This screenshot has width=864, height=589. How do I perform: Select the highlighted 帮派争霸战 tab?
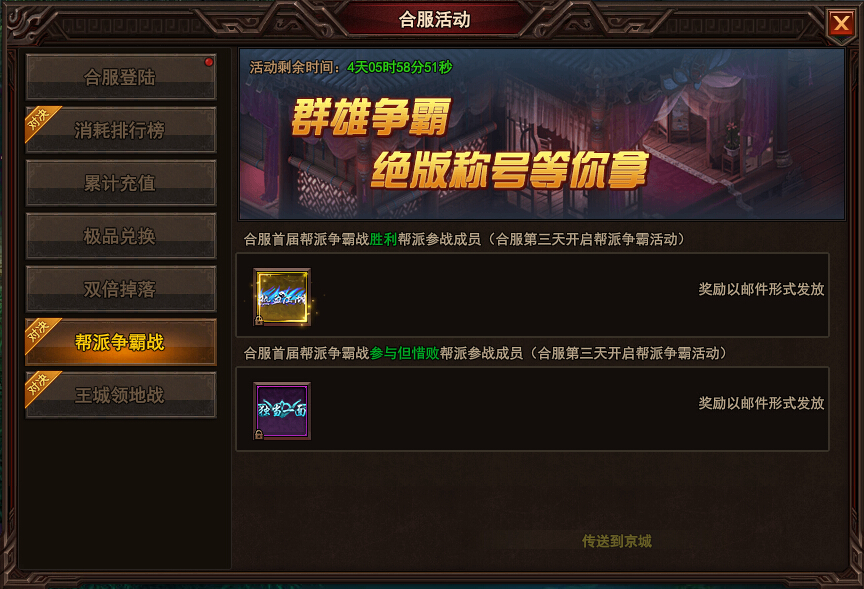(121, 342)
